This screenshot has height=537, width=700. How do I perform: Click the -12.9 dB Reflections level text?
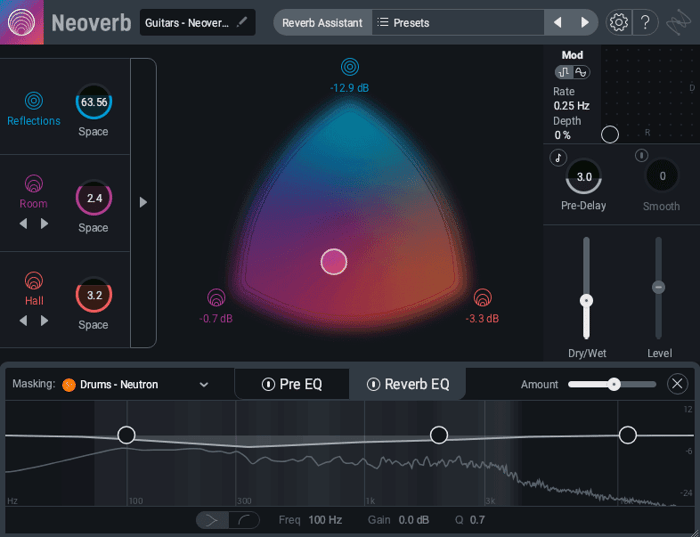point(350,88)
